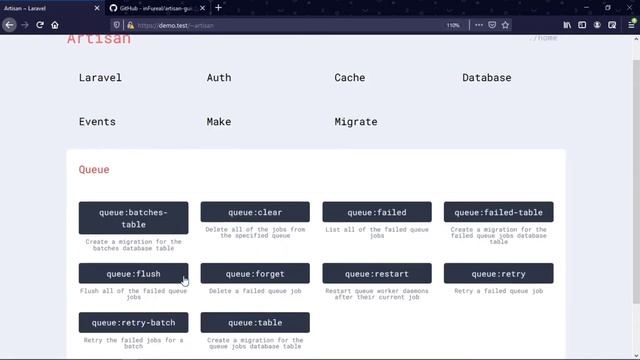
Task: Bookmark this page with star icon
Action: [x=505, y=25]
